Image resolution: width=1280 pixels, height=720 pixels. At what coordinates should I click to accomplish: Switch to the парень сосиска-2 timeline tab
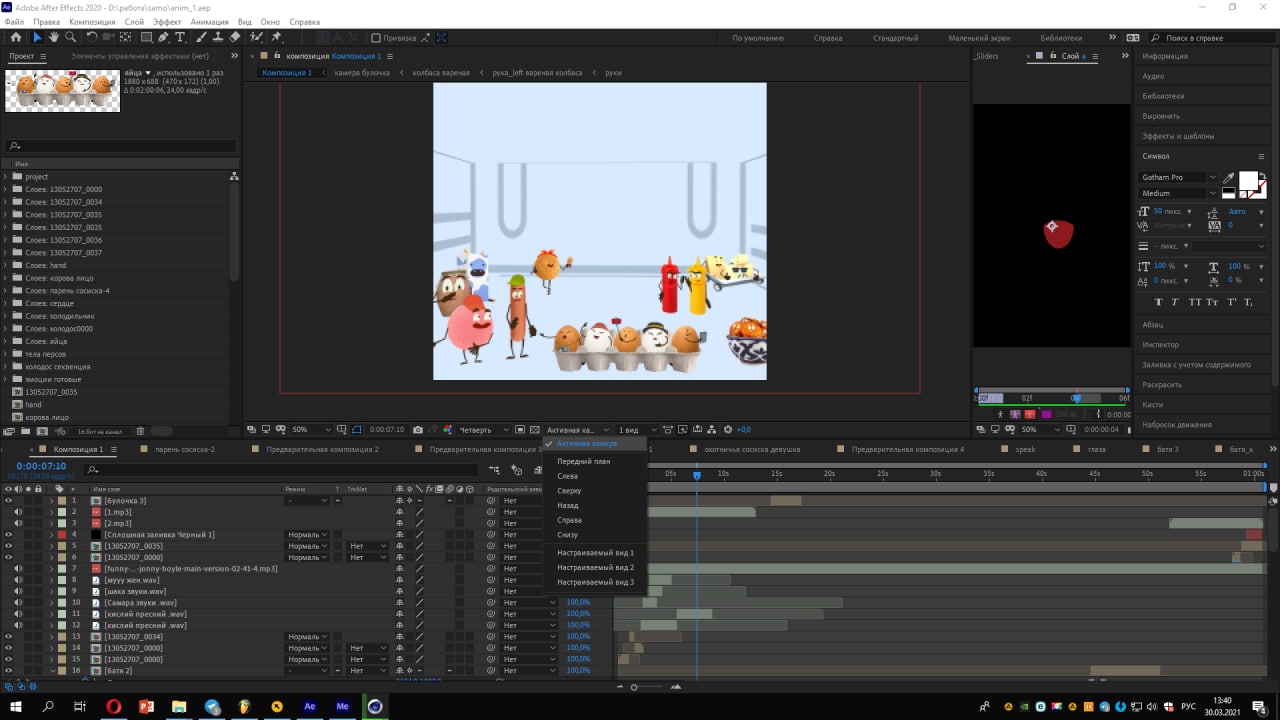(185, 450)
